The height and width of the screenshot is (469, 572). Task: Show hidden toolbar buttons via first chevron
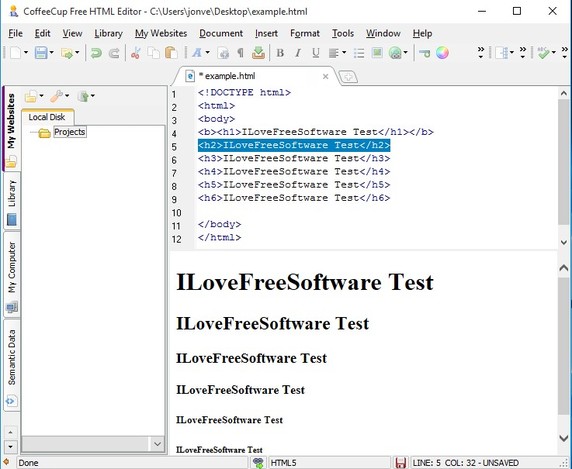point(481,53)
